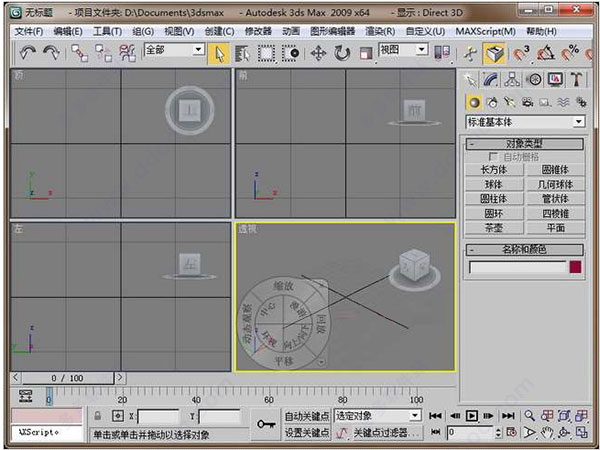The image size is (600, 450).
Task: Switch to the Create command panel tab
Action: [x=470, y=80]
